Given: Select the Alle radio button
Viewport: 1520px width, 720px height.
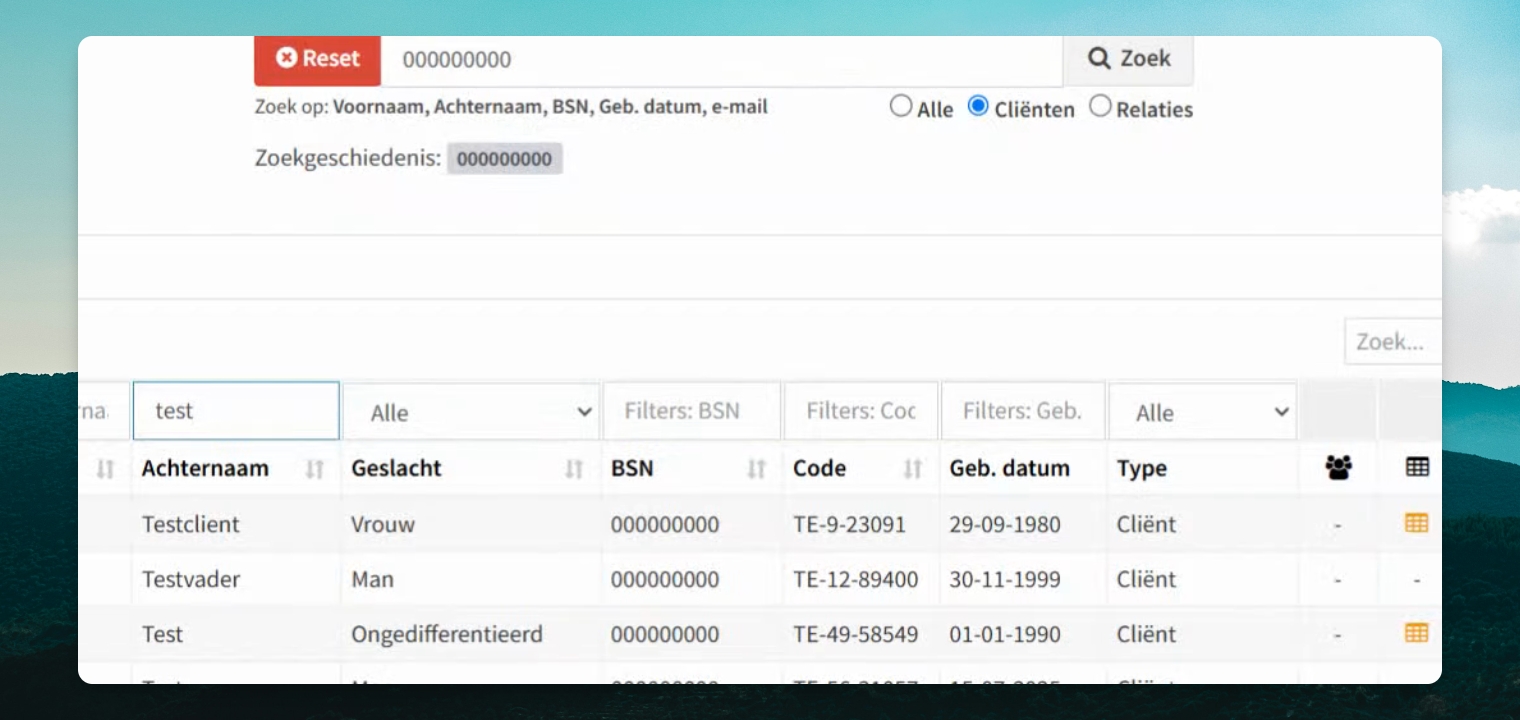Looking at the screenshot, I should tap(901, 106).
